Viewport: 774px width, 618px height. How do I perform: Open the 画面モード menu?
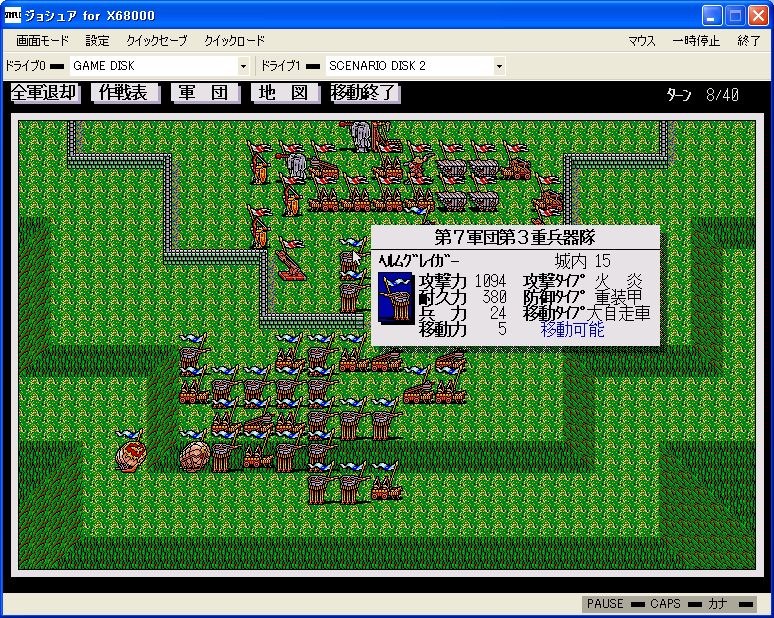tap(42, 40)
